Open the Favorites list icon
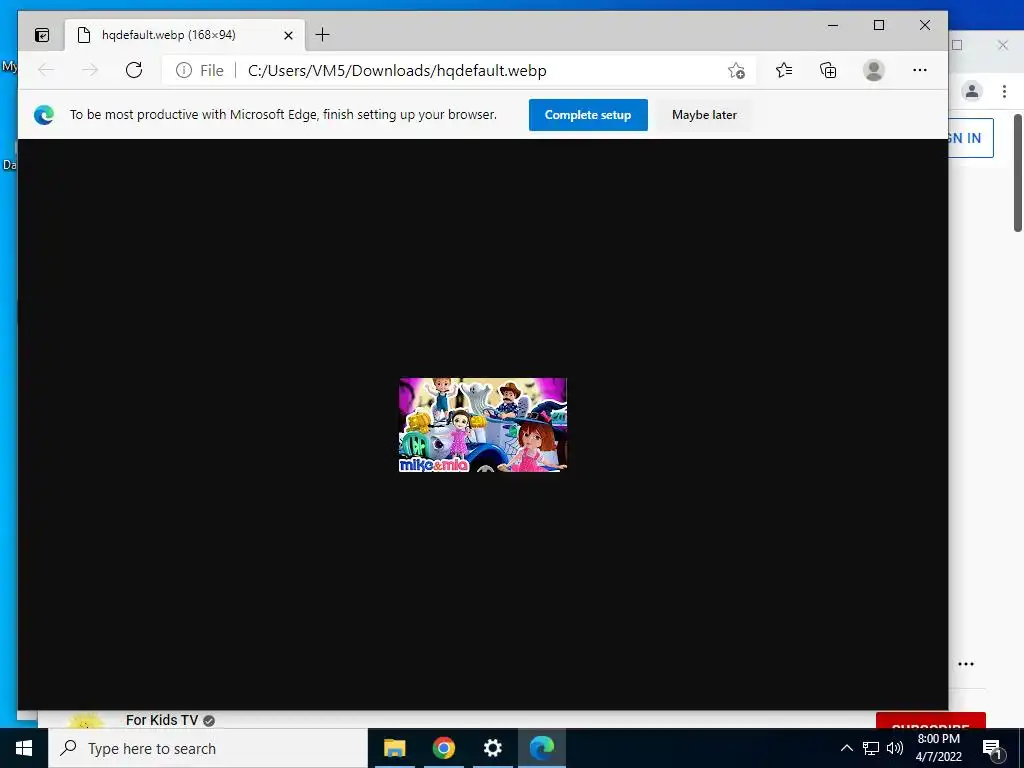The image size is (1024, 768). [x=784, y=70]
